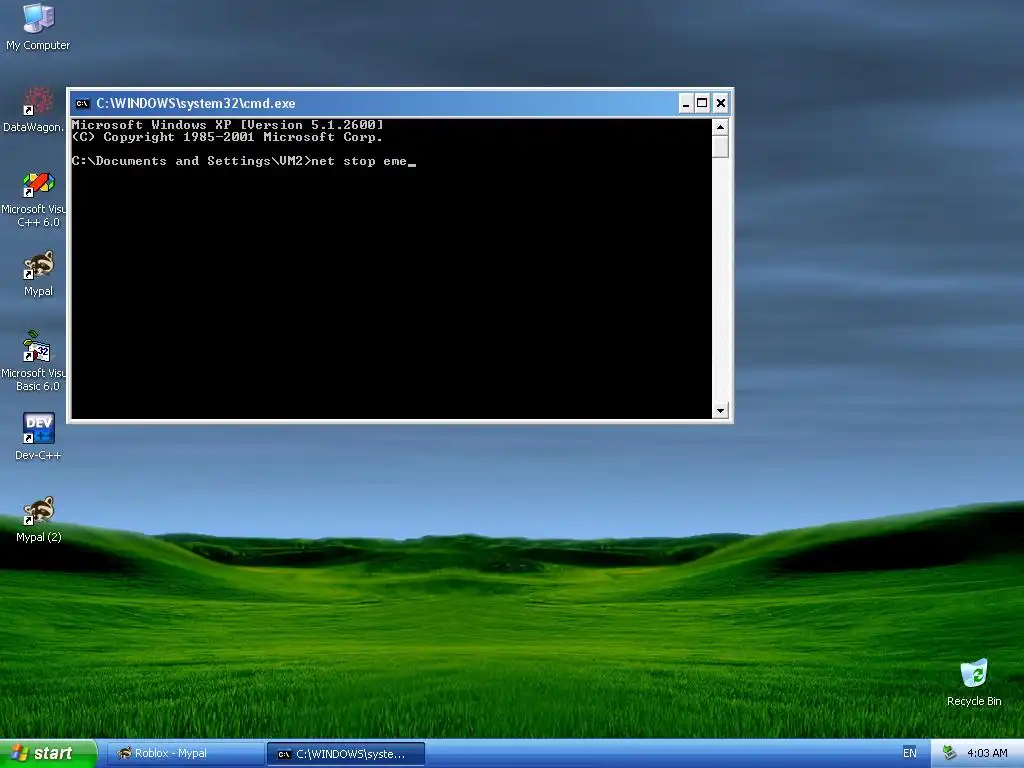This screenshot has height=768, width=1024.
Task: Select the Microsoft Visual C++ 6.0 shortcut
Action: click(x=33, y=199)
